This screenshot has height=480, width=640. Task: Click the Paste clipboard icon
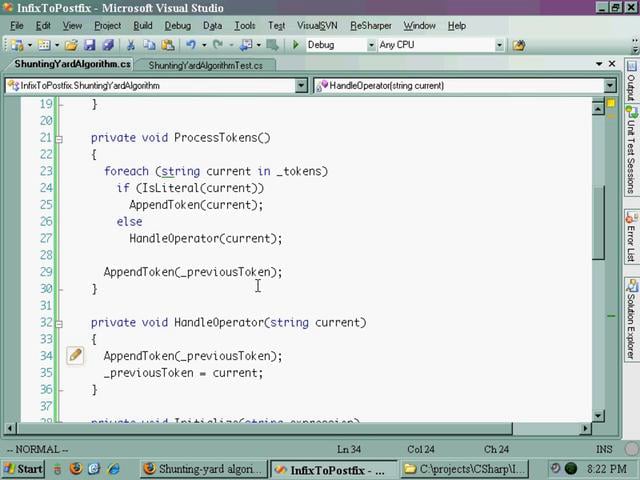tap(168, 45)
